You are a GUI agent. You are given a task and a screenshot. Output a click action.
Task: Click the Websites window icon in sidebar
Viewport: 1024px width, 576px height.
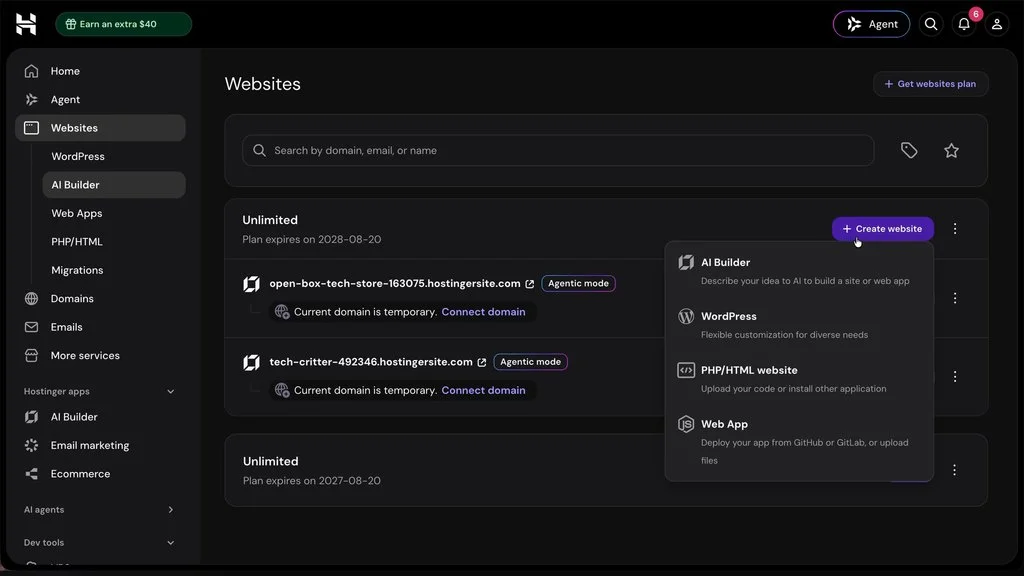click(x=31, y=128)
